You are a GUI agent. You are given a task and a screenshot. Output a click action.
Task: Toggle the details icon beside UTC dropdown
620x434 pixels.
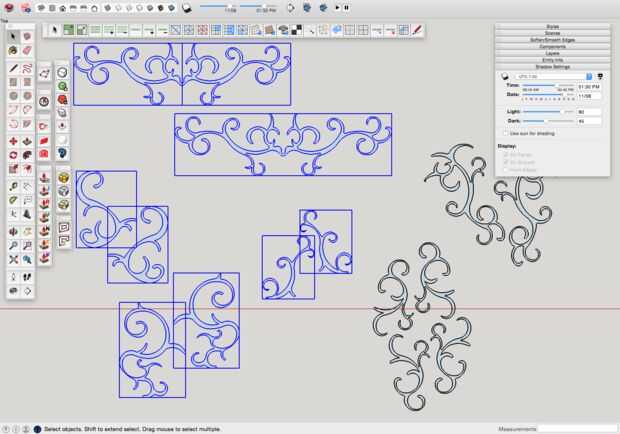point(600,76)
